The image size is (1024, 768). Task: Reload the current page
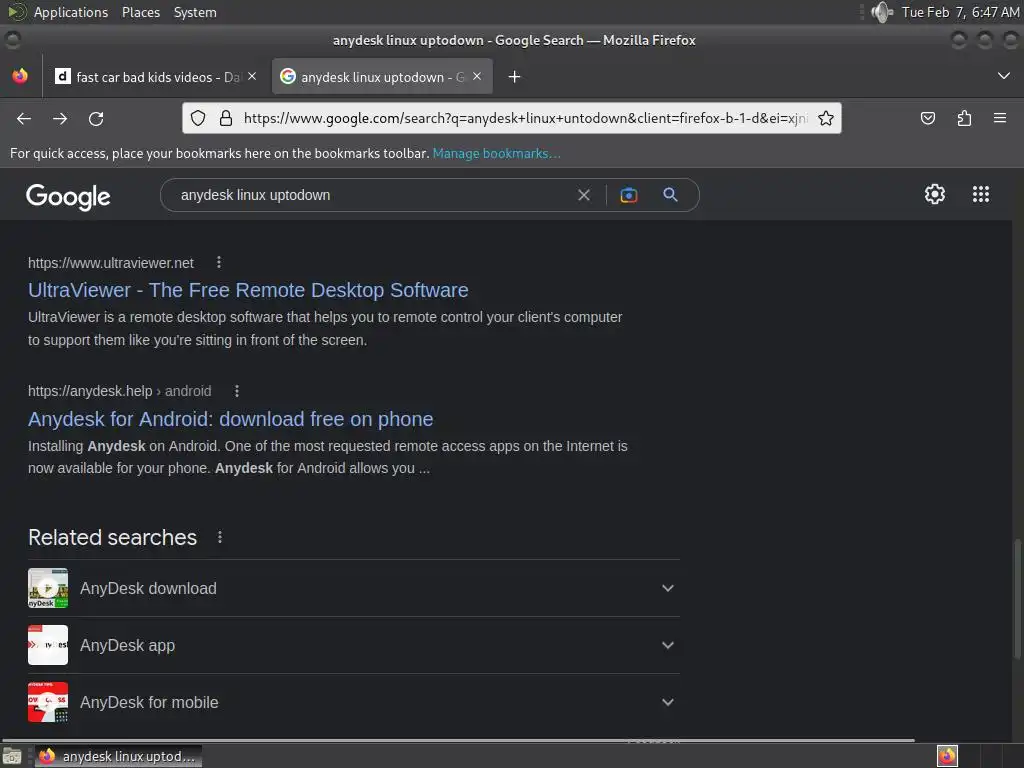click(96, 118)
